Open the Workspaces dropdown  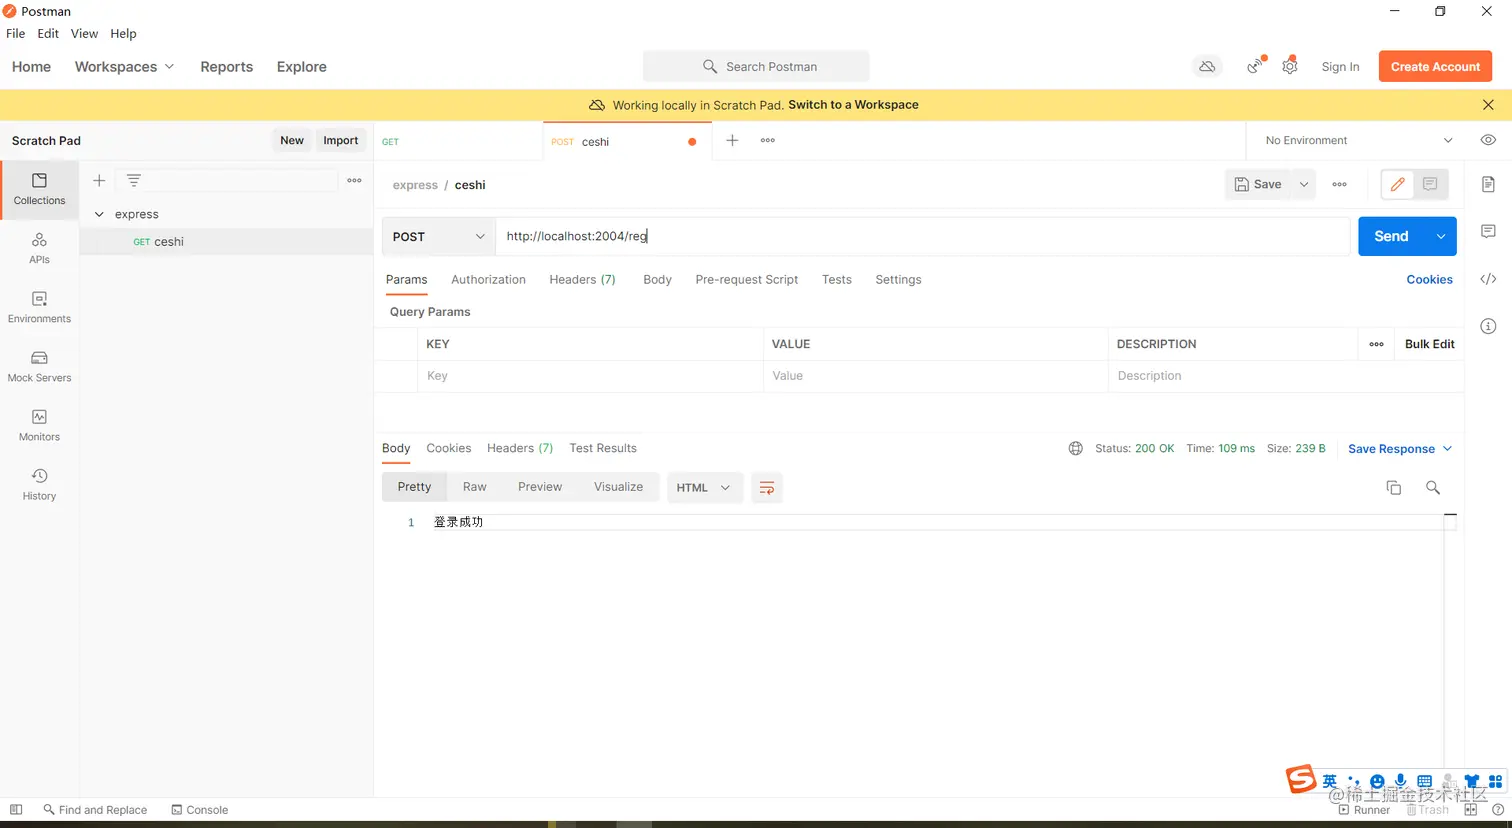click(x=124, y=67)
